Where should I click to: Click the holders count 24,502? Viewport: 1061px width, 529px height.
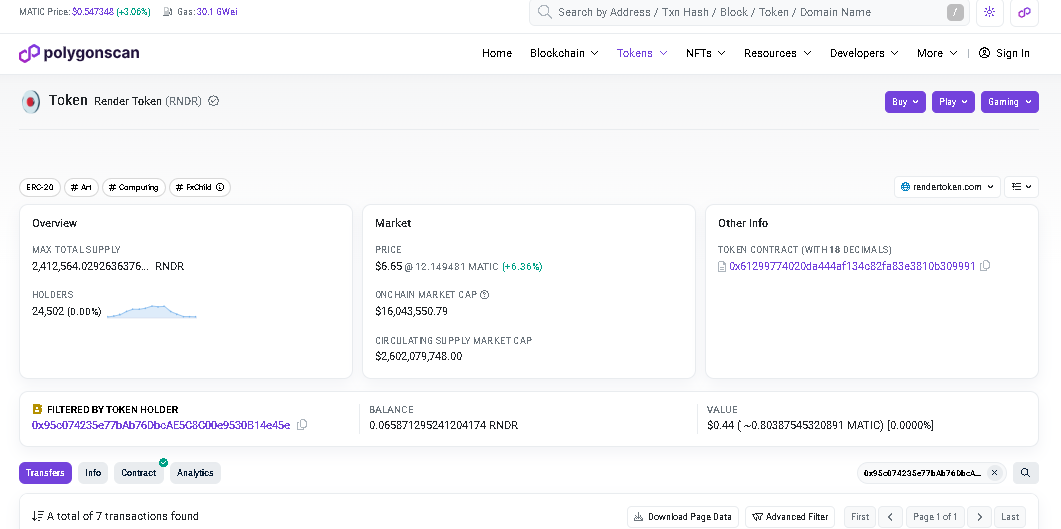(48, 311)
